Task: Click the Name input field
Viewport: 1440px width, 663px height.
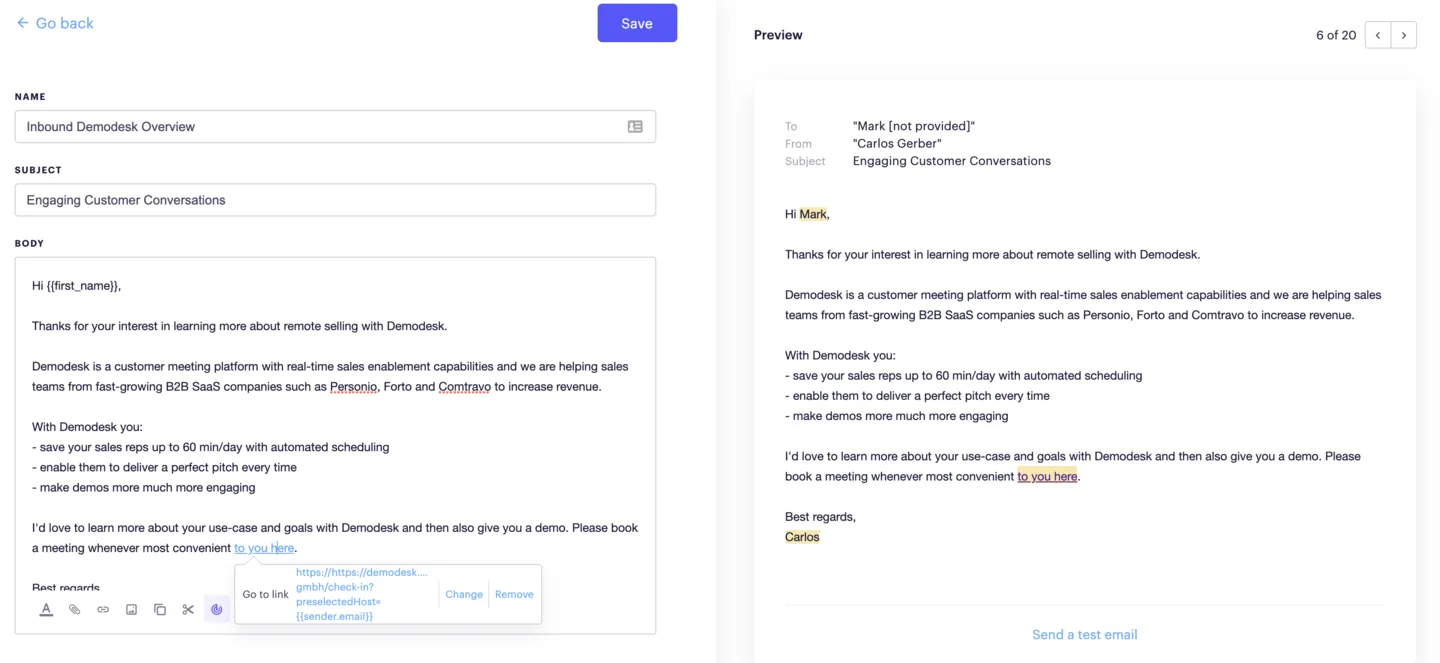Action: click(335, 127)
